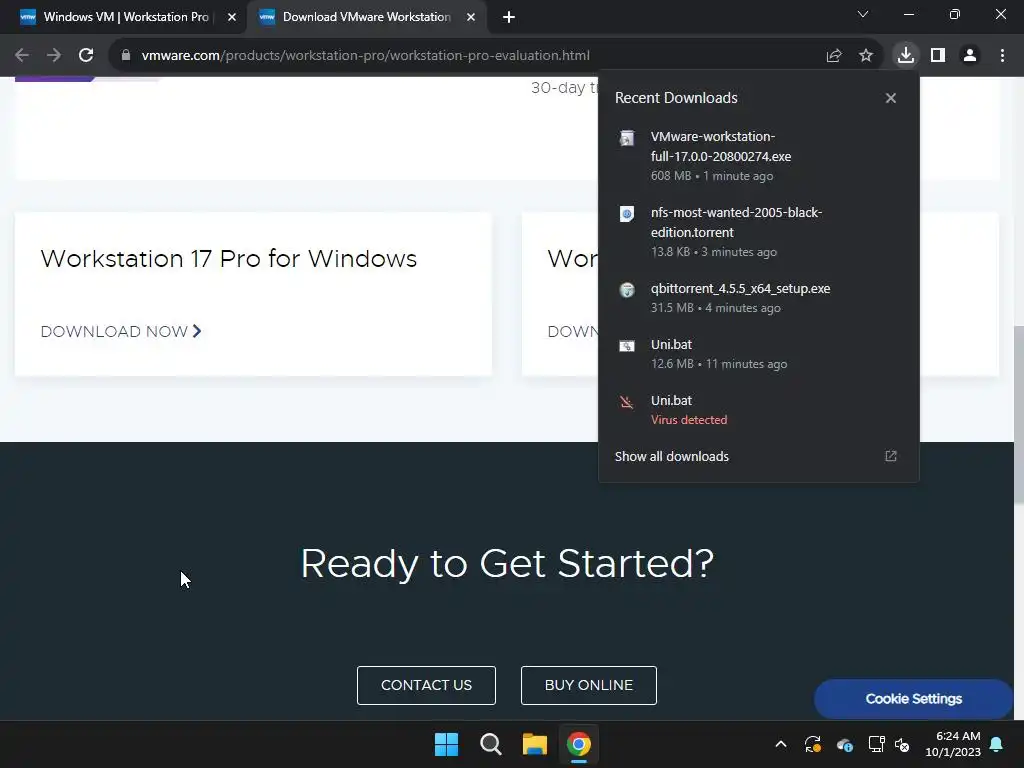This screenshot has height=768, width=1024.
Task: Click the CONTACT US button
Action: point(426,685)
